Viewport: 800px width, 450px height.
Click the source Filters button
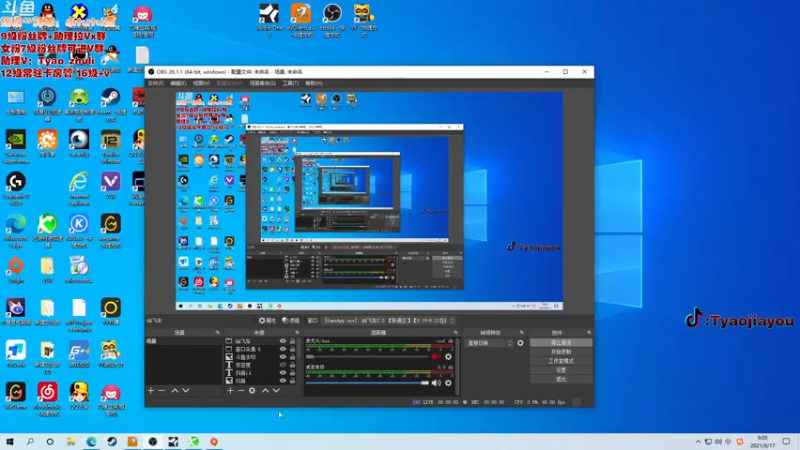(x=291, y=320)
